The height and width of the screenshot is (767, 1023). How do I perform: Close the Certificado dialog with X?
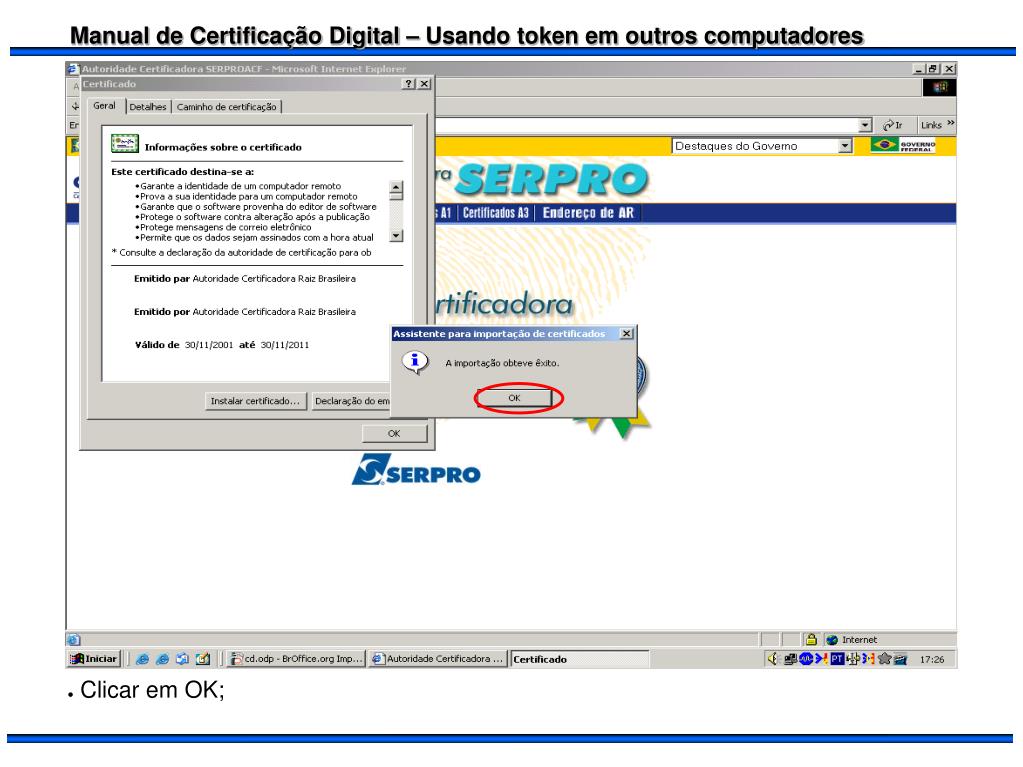424,83
